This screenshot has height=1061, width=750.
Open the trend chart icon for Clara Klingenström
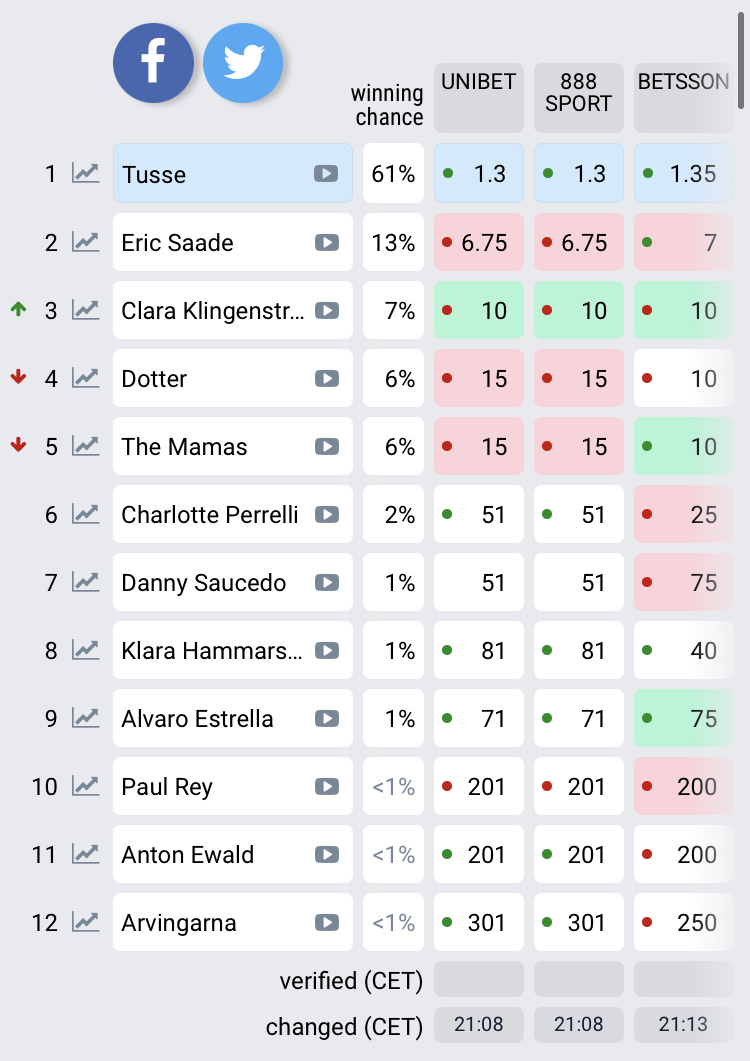click(86, 310)
